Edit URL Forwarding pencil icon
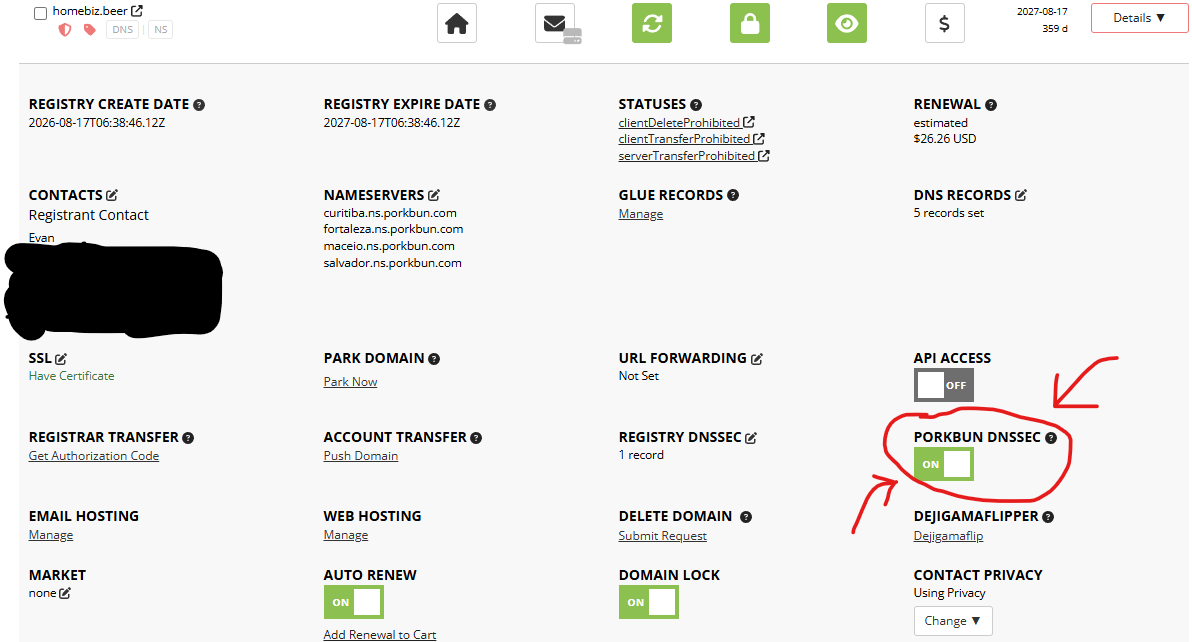1192x642 pixels. click(757, 359)
